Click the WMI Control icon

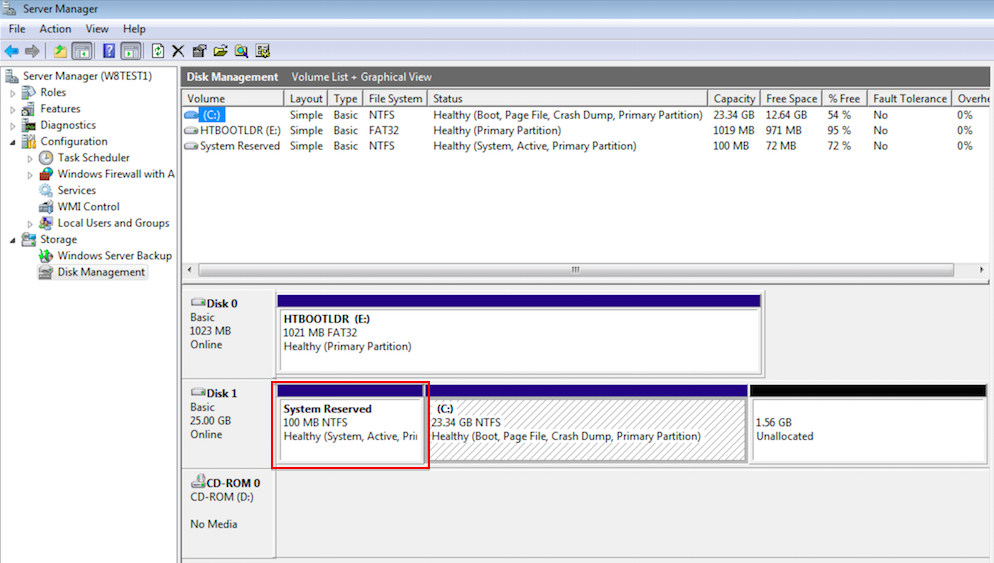(x=46, y=207)
